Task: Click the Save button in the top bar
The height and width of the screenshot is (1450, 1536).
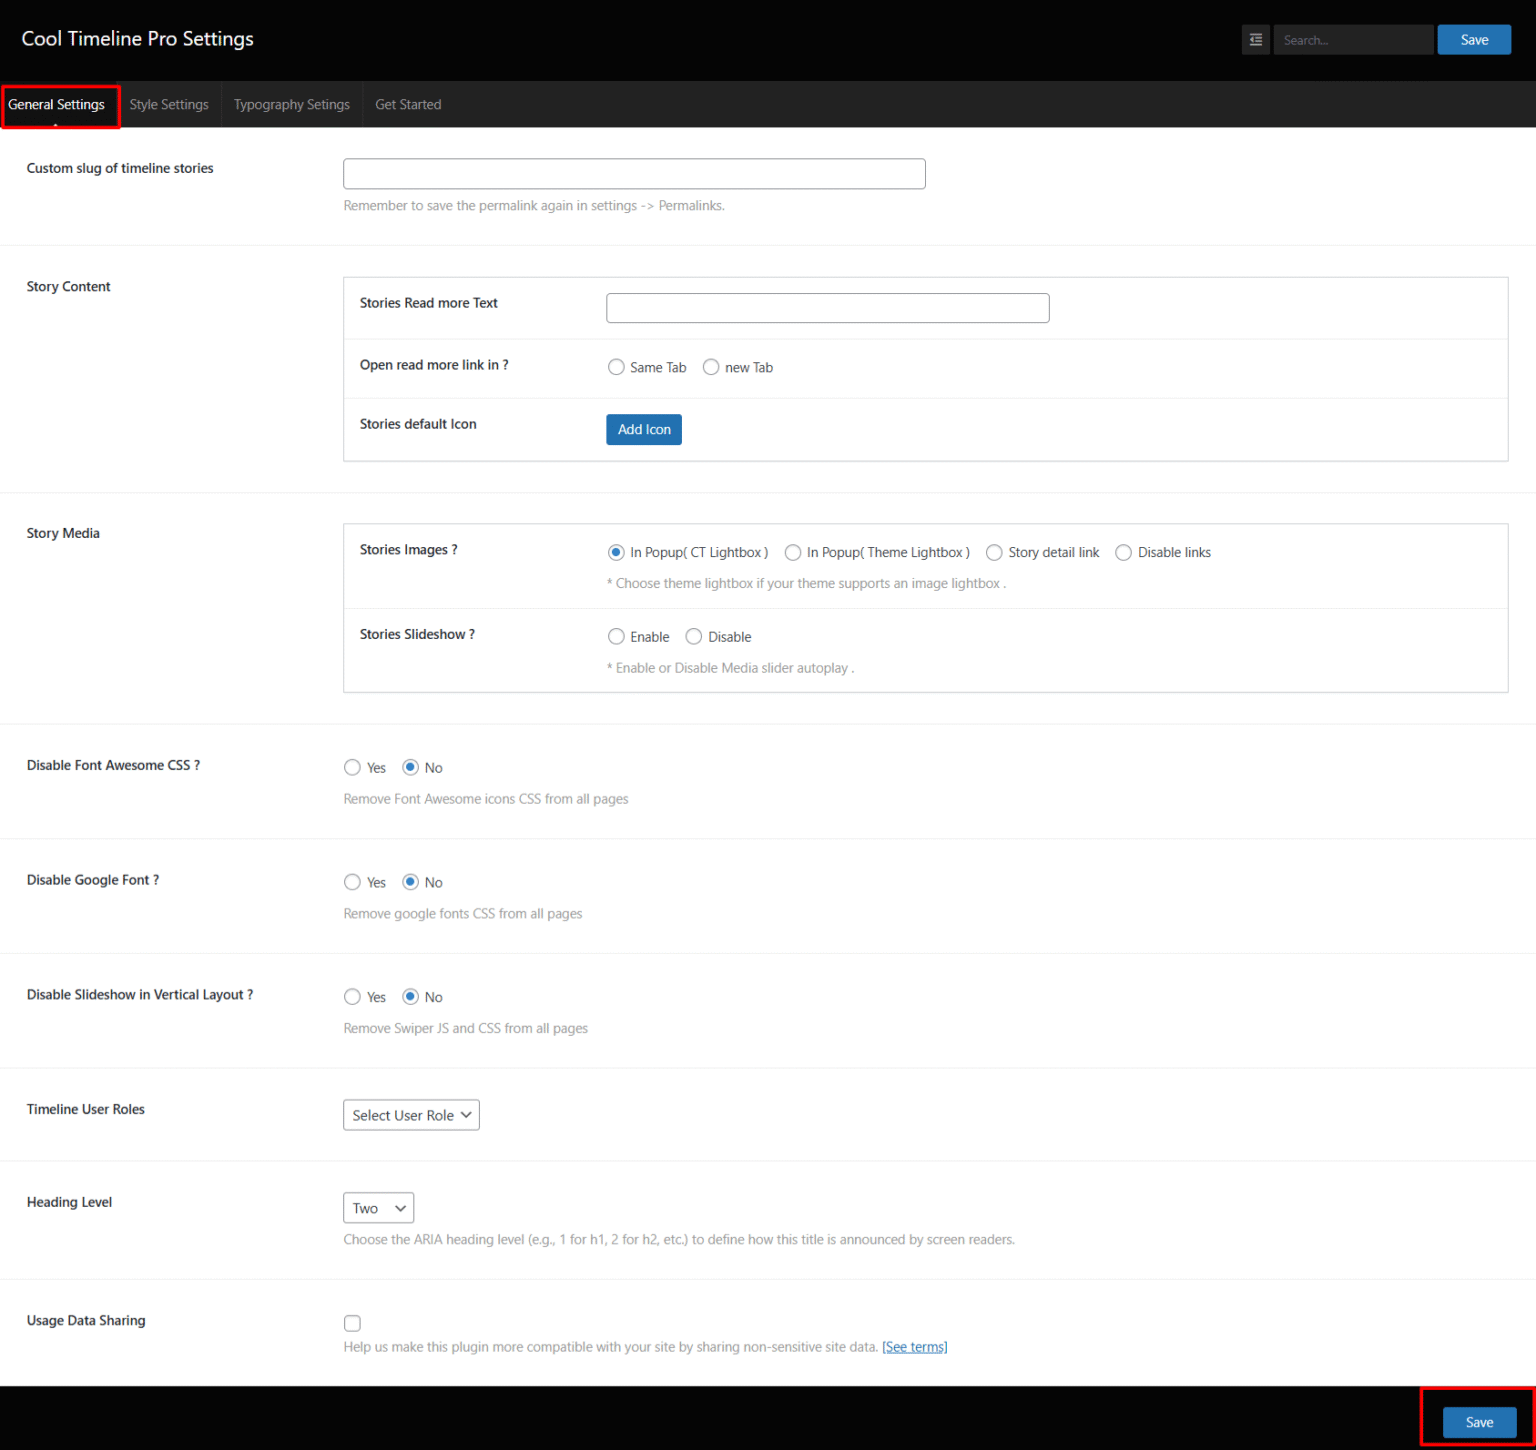Action: [1474, 39]
